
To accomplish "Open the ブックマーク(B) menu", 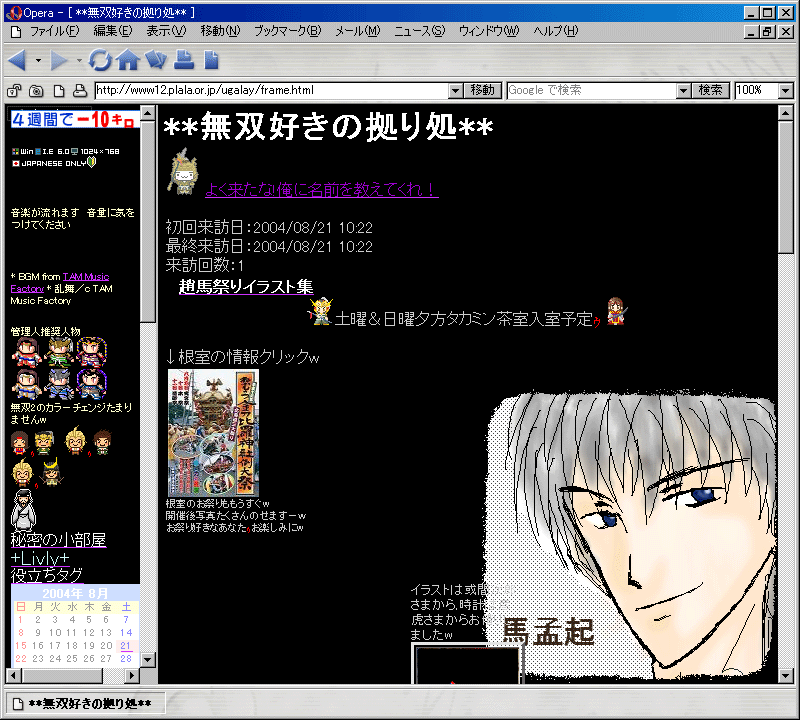I will pyautogui.click(x=288, y=31).
